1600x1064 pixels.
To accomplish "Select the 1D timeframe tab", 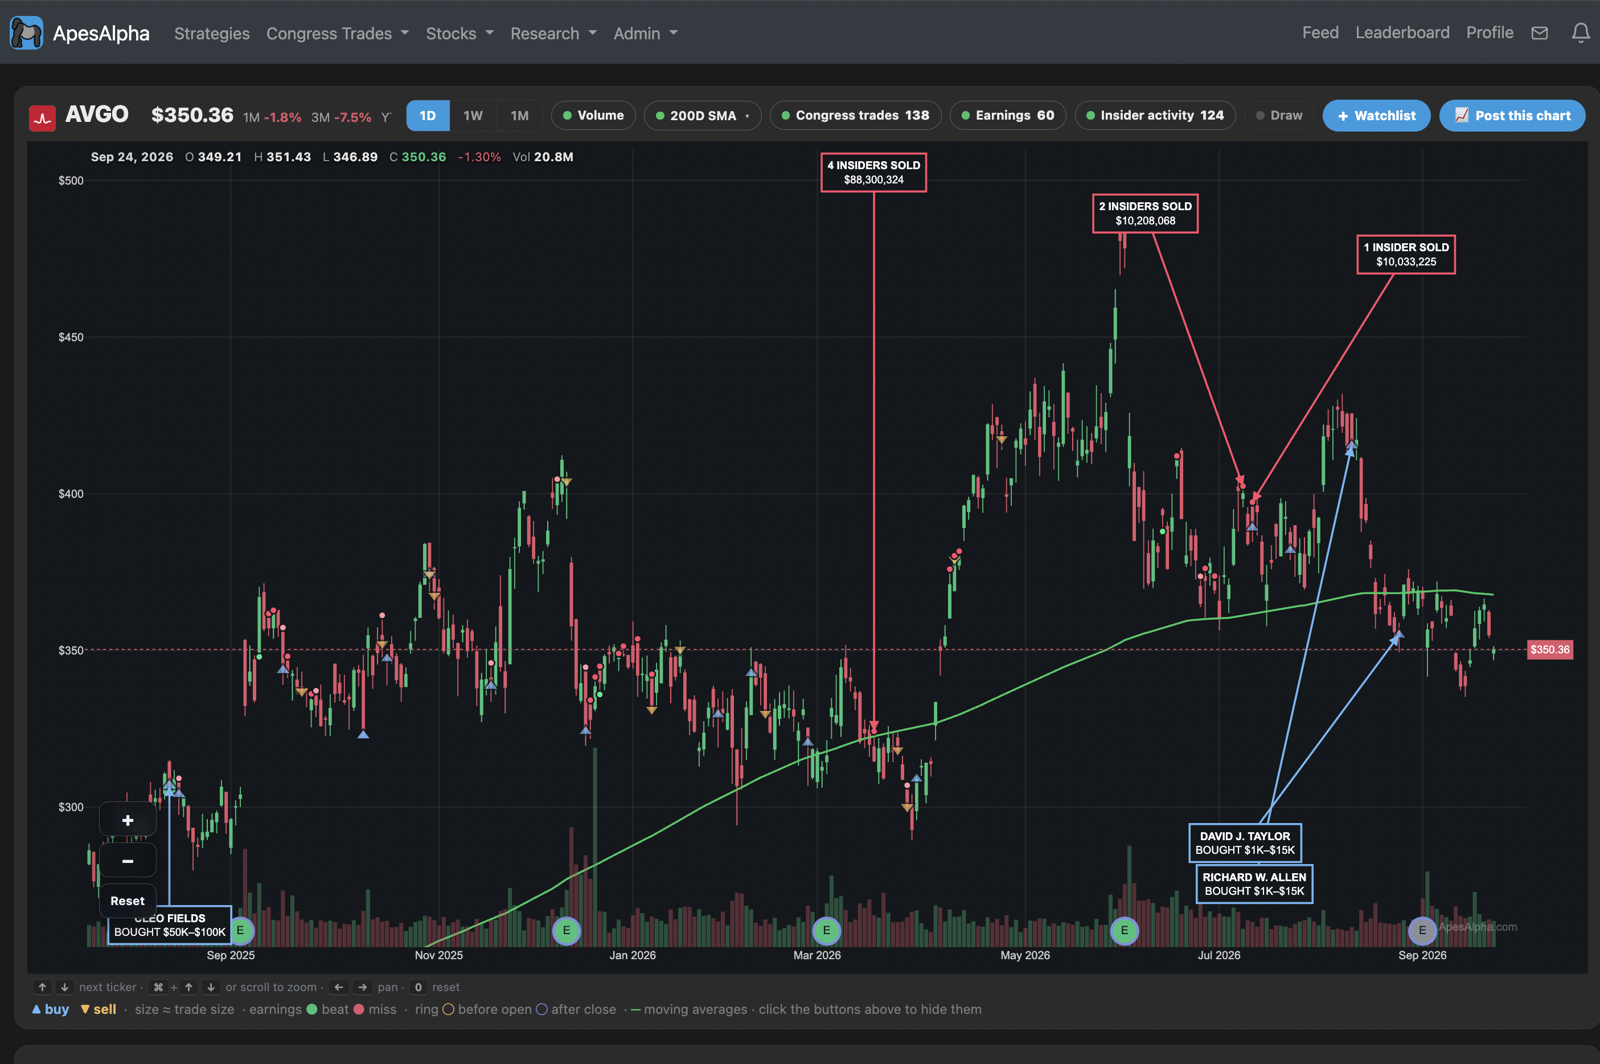I will tap(428, 116).
